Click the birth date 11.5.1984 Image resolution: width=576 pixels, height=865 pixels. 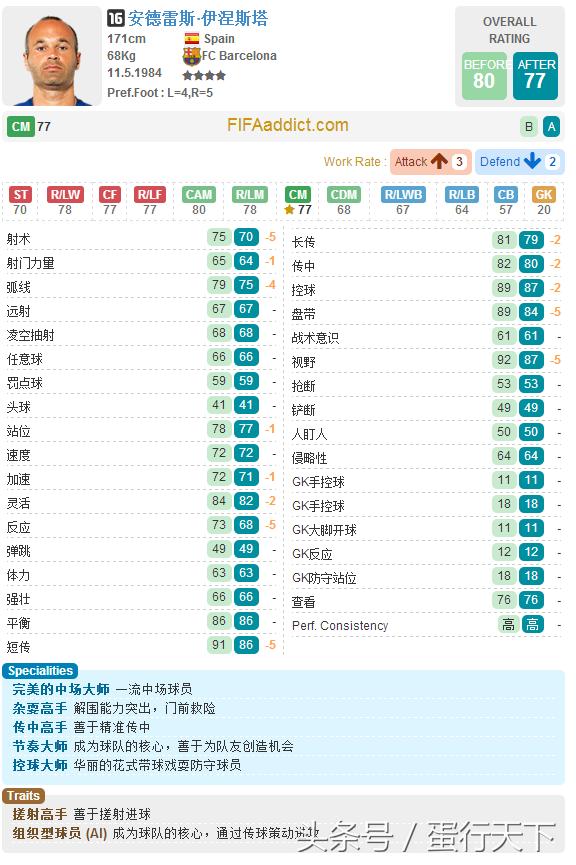click(134, 73)
